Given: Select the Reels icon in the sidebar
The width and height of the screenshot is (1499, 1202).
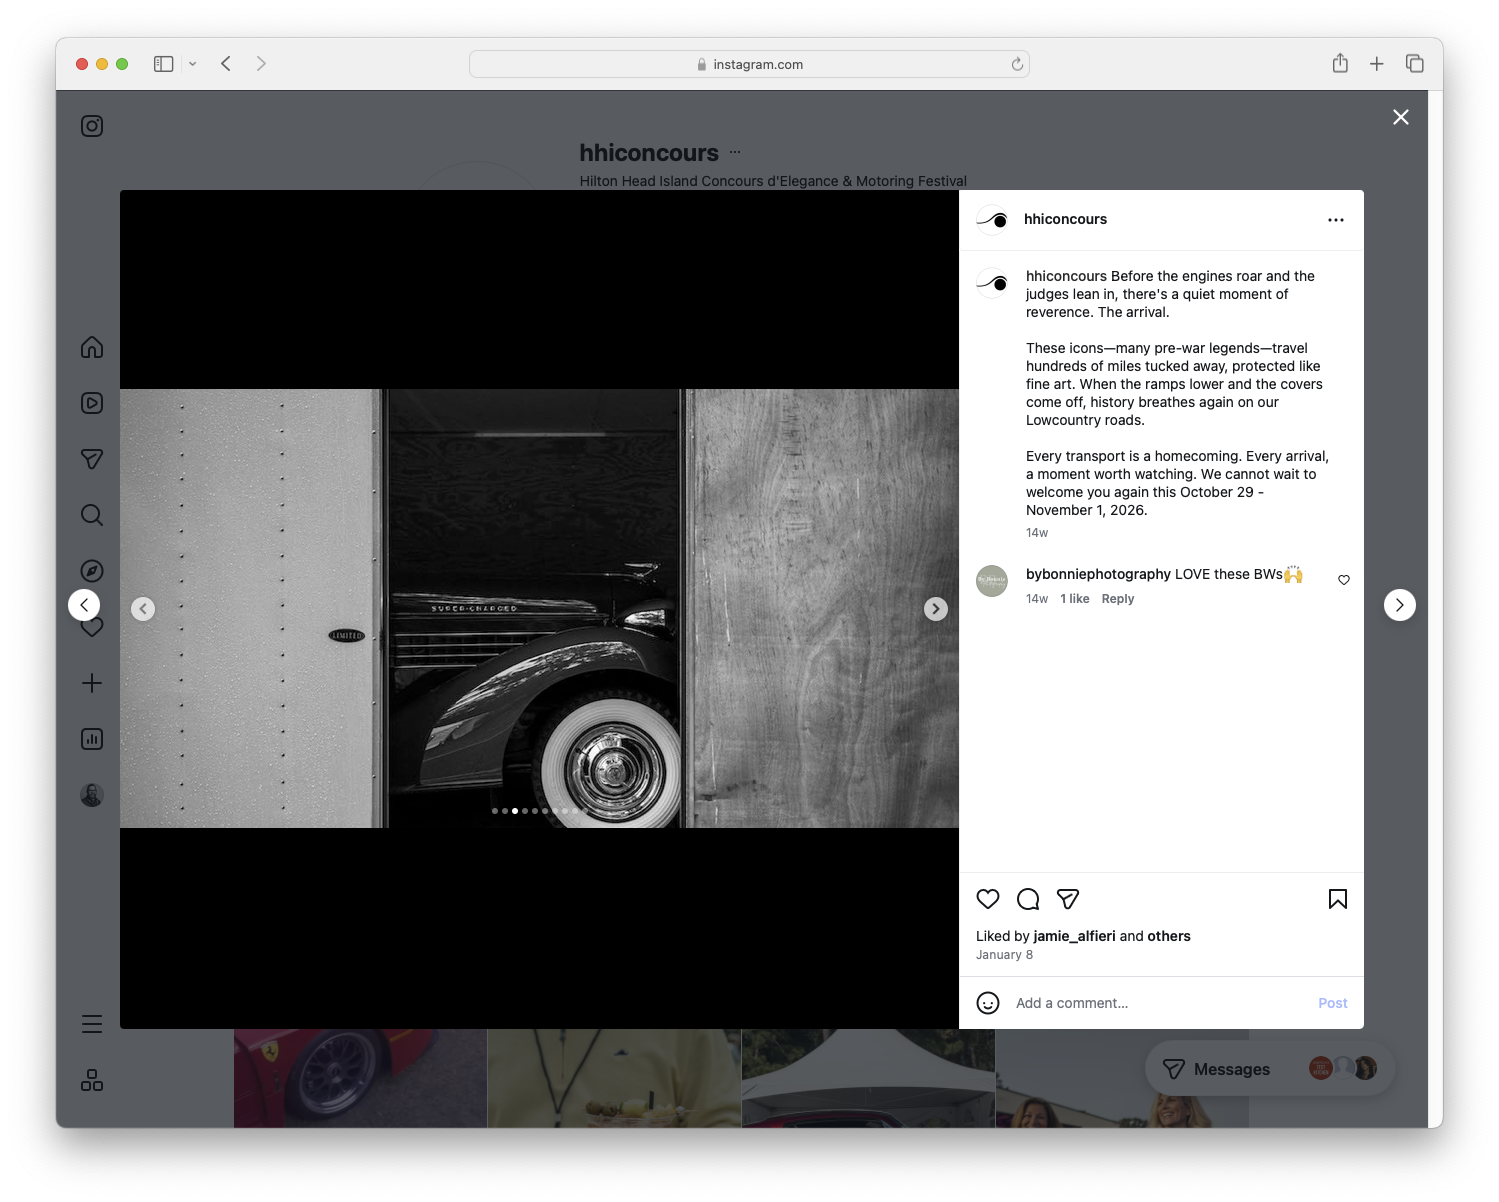Looking at the screenshot, I should click(91, 403).
